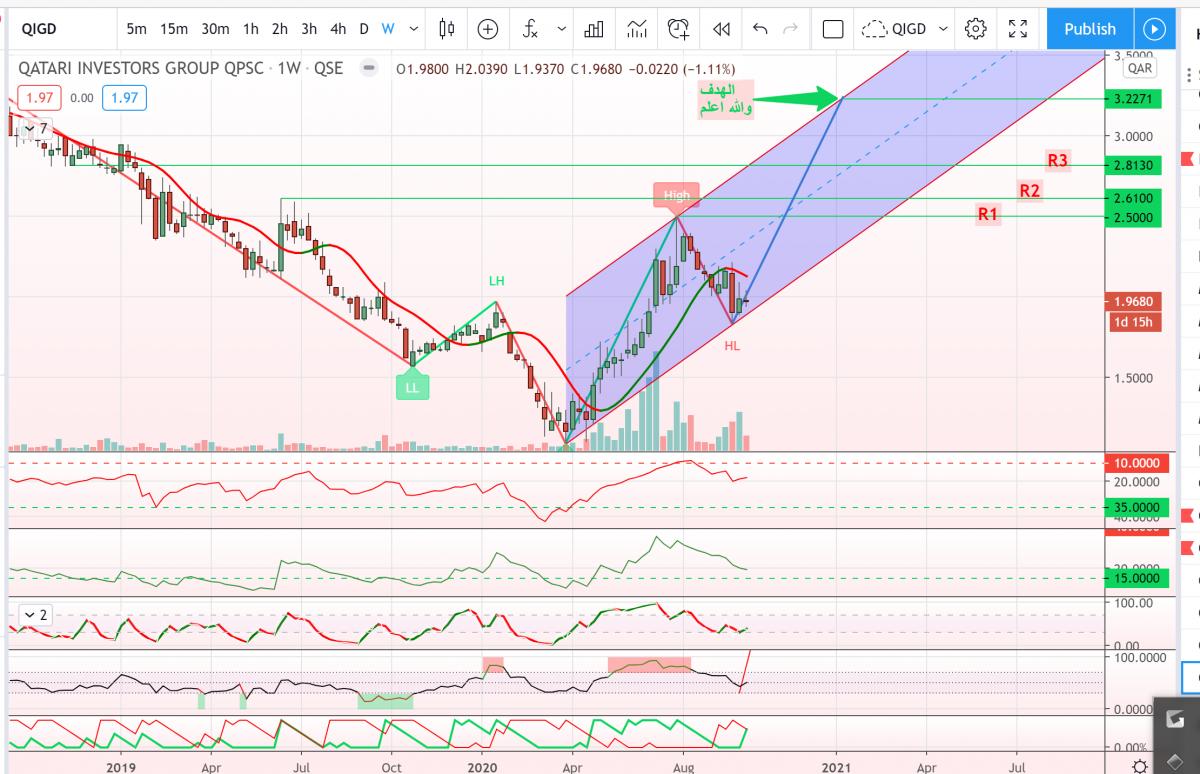Click the play button next to Publish
Image resolution: width=1200 pixels, height=774 pixels.
[x=1153, y=29]
